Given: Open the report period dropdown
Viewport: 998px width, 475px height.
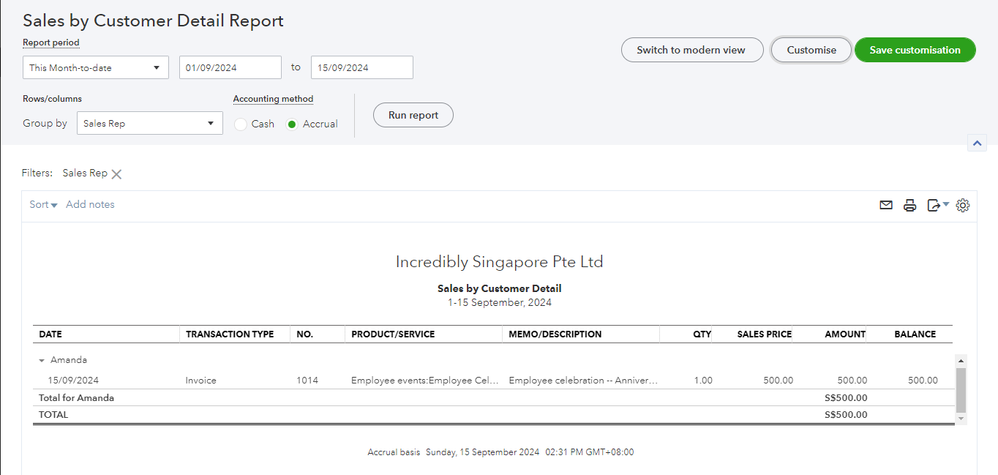Looking at the screenshot, I should pyautogui.click(x=95, y=67).
